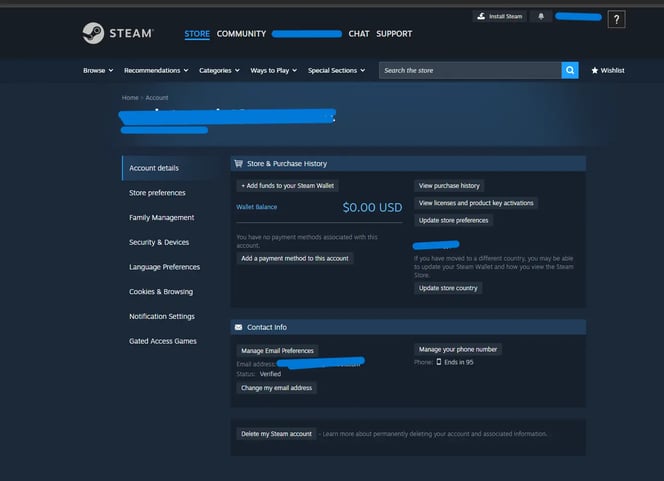Open the notification bell icon
The image size is (664, 481).
[541, 17]
